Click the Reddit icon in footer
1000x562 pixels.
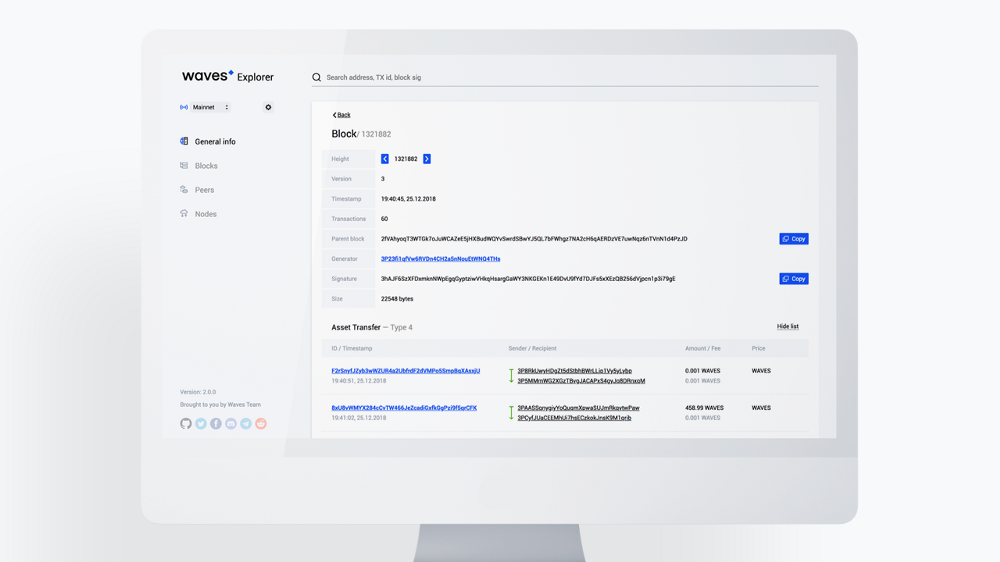[261, 424]
